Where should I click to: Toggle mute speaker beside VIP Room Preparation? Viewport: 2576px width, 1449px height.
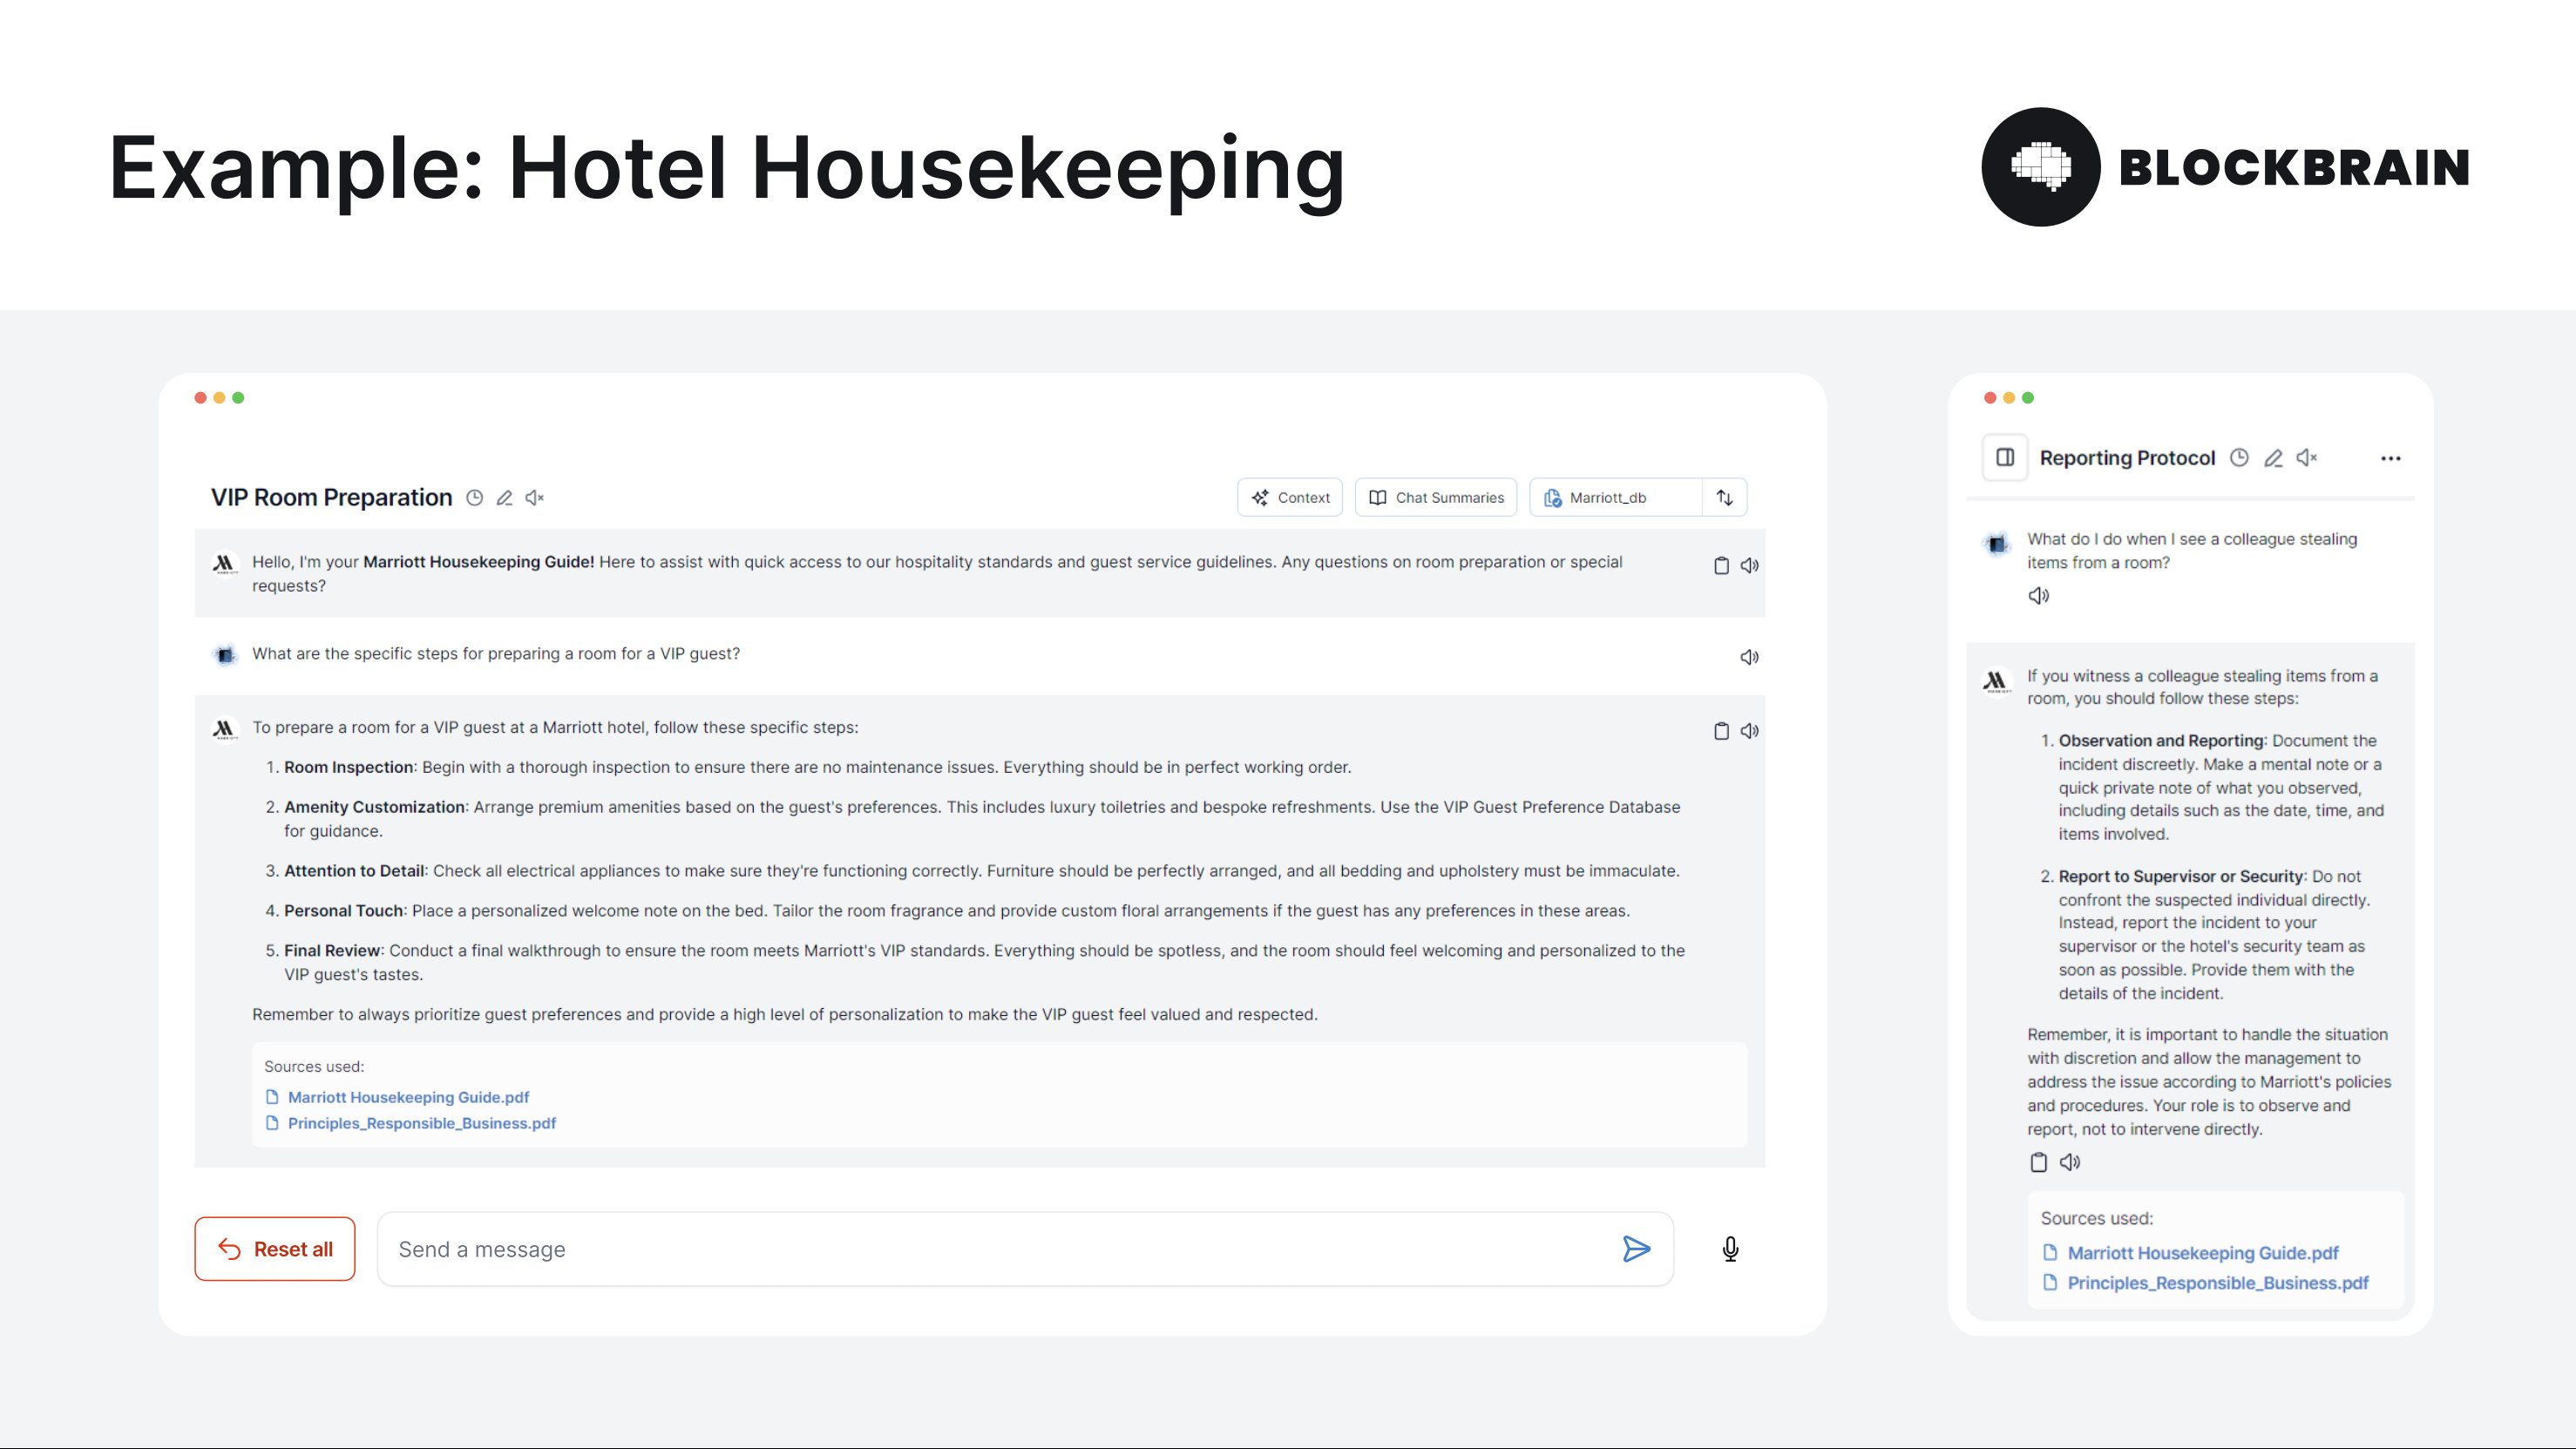point(535,498)
